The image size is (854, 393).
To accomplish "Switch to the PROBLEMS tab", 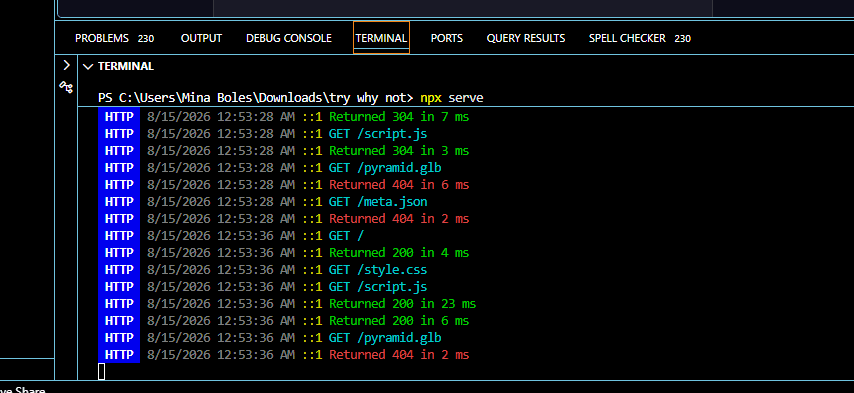I will 102,38.
